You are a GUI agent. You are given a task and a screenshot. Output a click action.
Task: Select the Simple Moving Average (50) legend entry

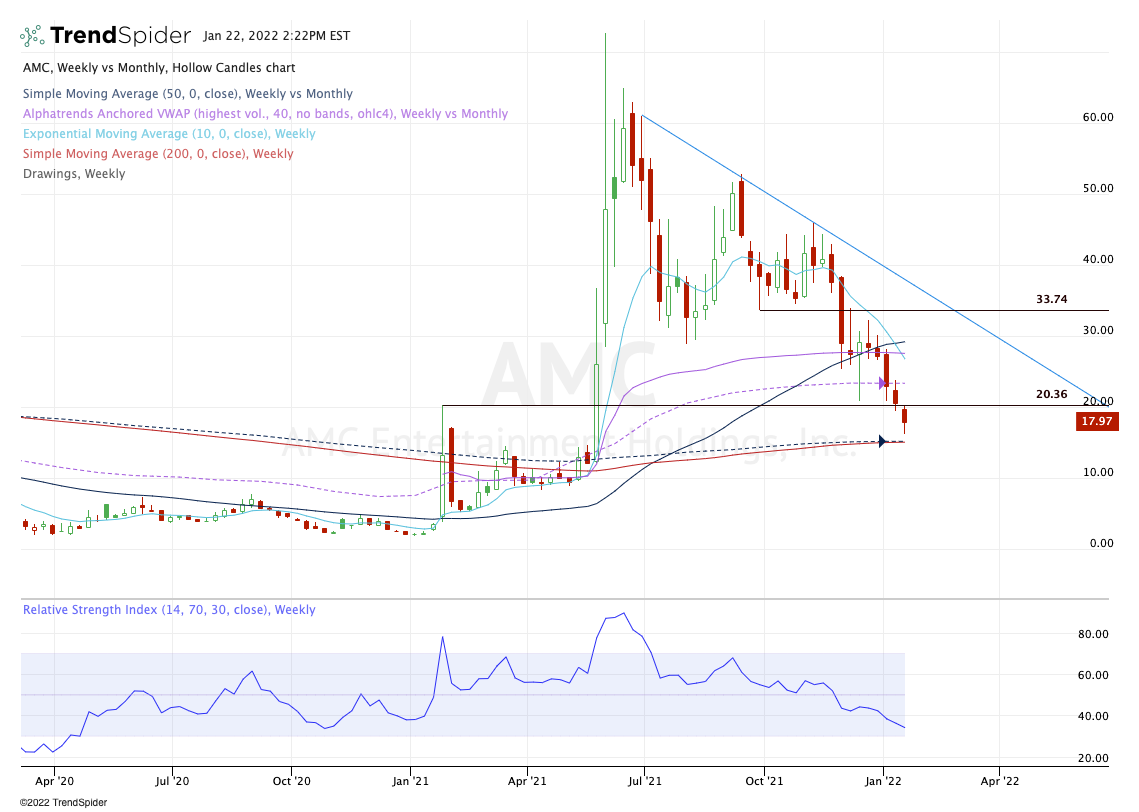tap(187, 94)
